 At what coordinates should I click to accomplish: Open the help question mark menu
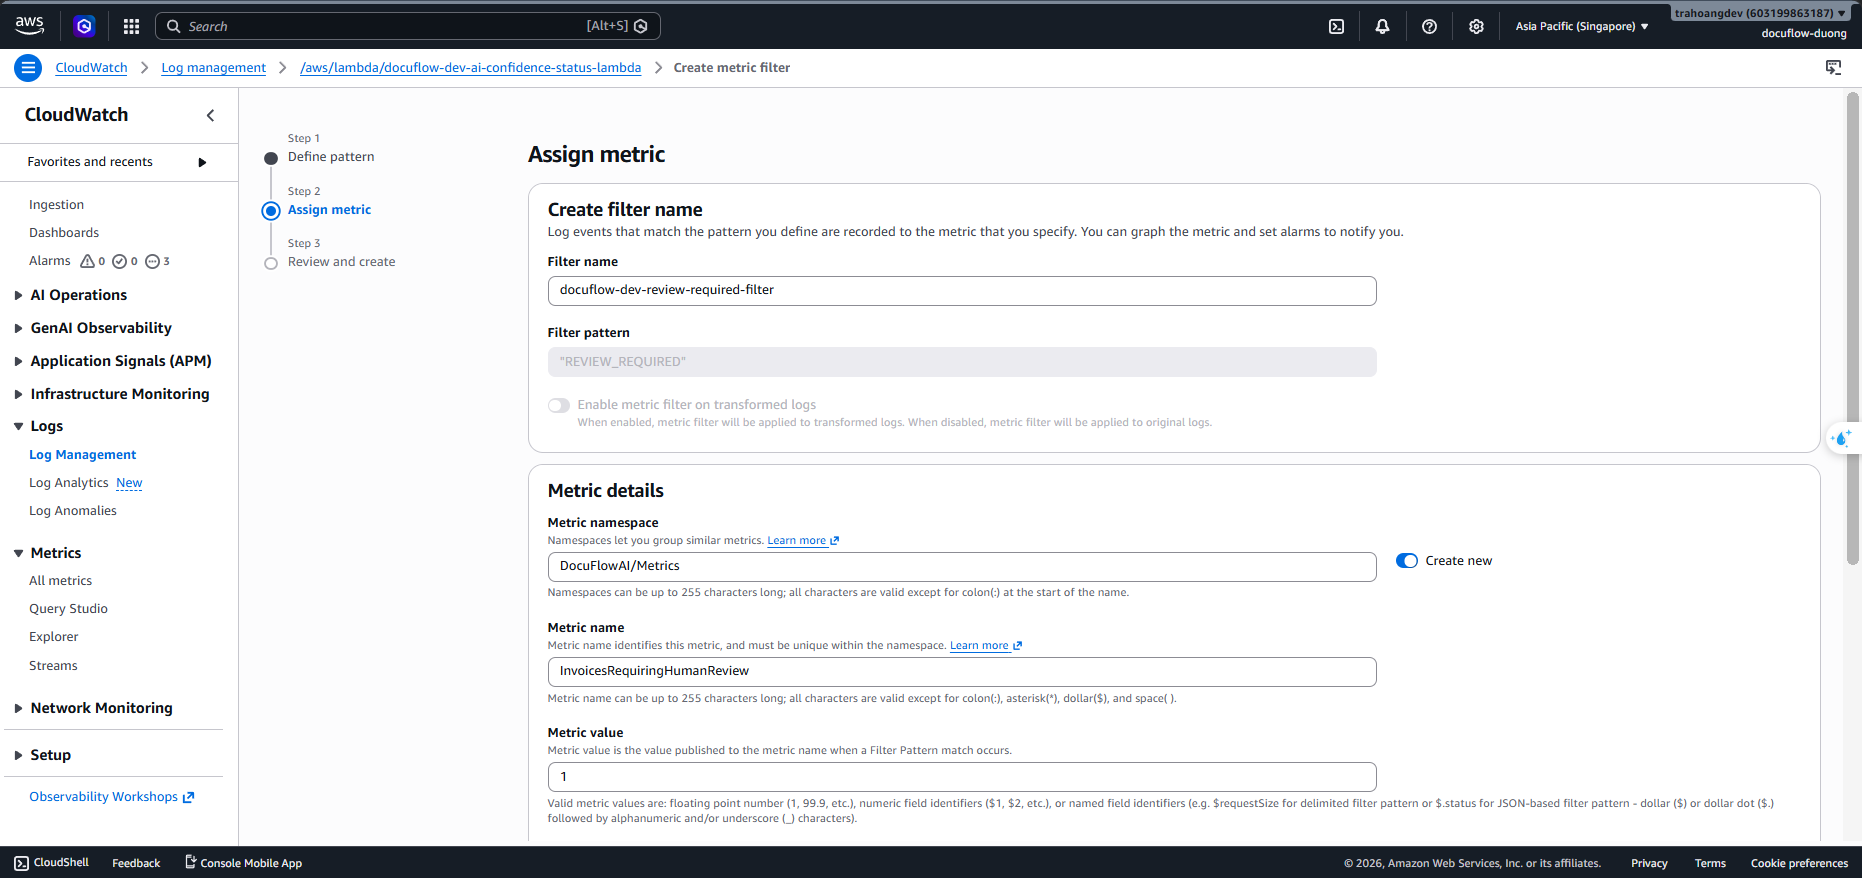pos(1429,26)
